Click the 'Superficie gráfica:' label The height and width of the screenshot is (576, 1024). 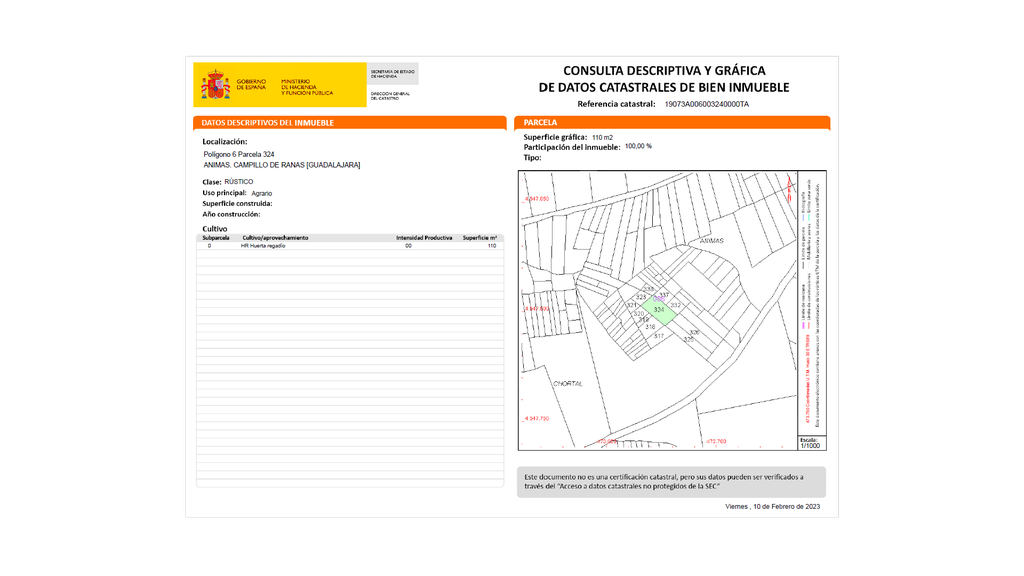[555, 137]
